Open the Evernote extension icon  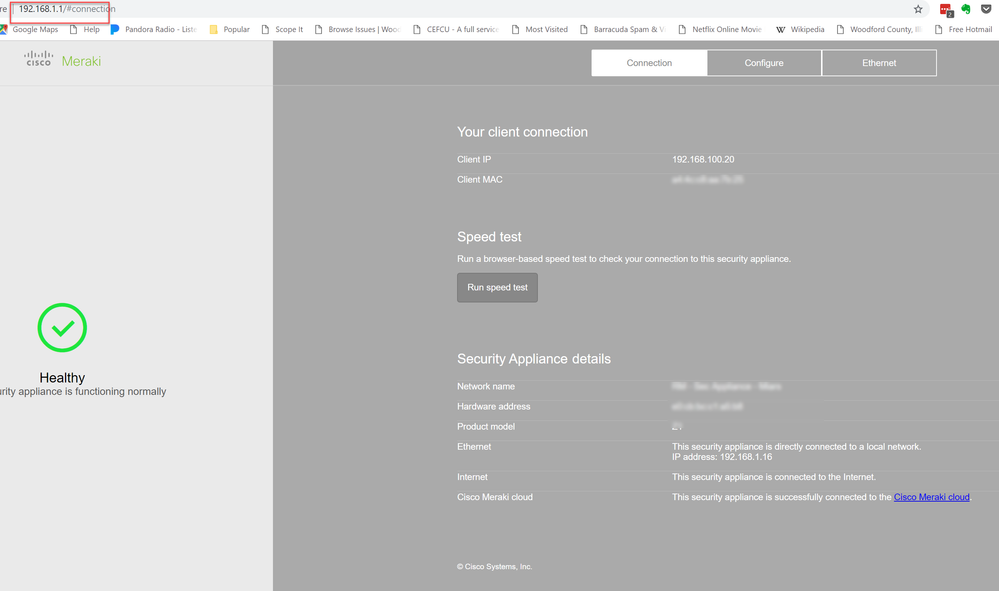tap(966, 9)
